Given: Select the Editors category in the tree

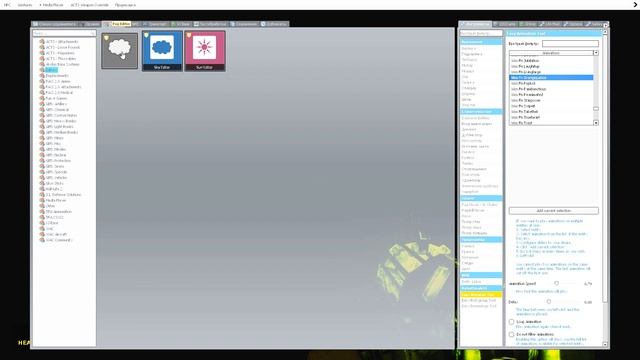Looking at the screenshot, I should [x=51, y=70].
